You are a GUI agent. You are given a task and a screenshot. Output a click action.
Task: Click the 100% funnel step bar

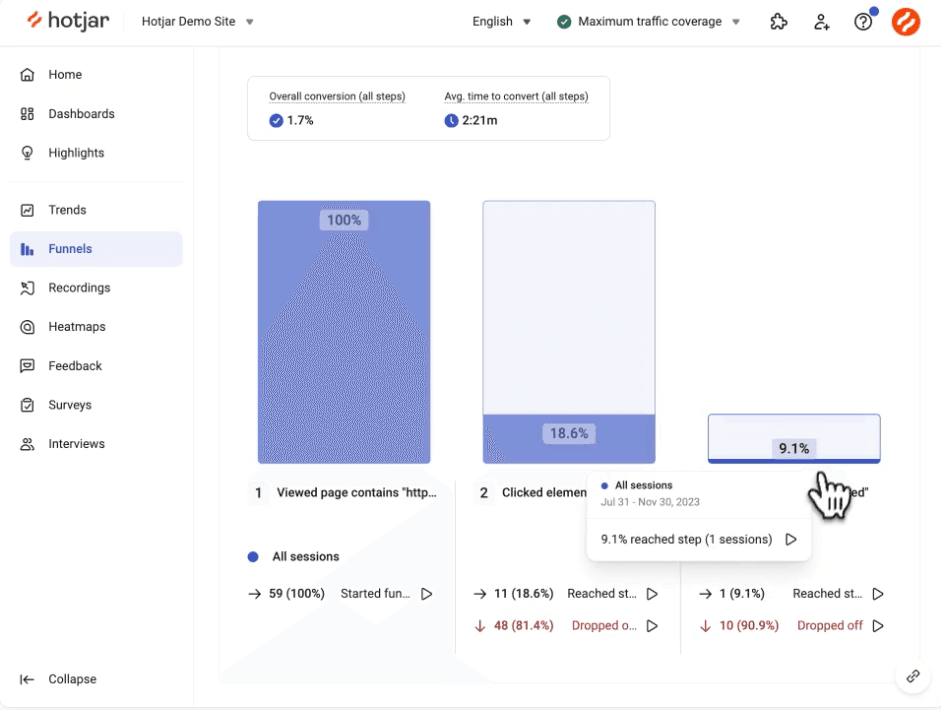tap(344, 332)
